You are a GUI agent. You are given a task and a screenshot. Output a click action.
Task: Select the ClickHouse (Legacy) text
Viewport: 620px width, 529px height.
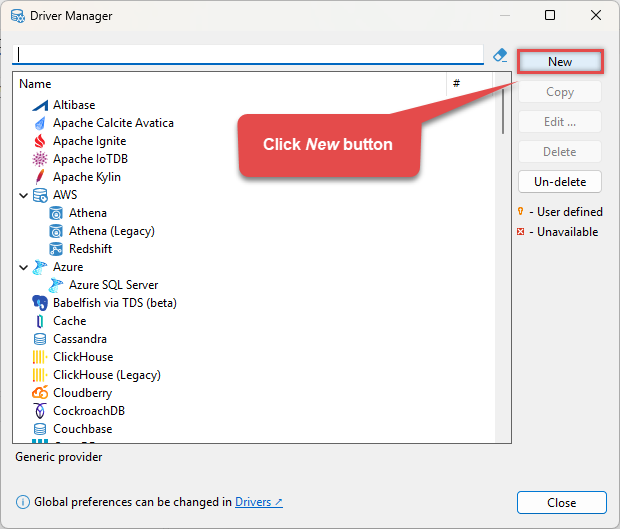point(107,375)
